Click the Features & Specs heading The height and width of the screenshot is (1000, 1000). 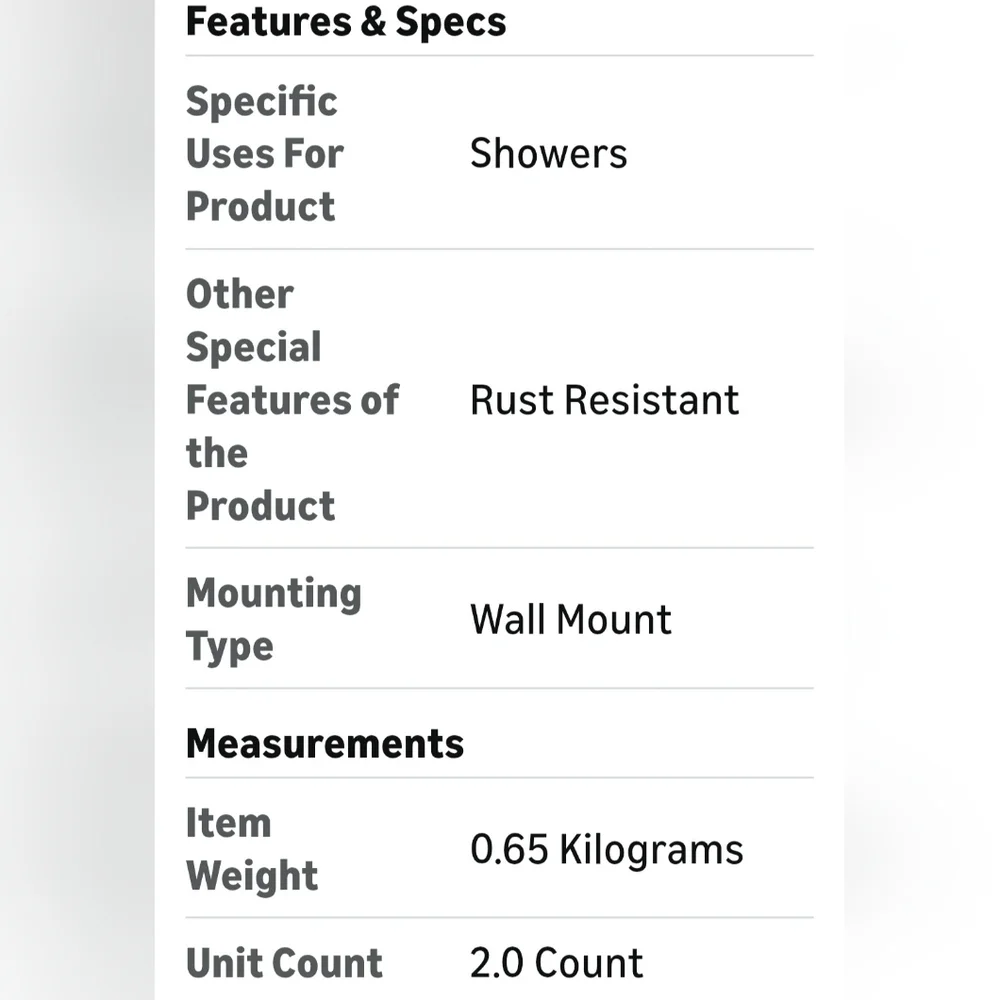coord(346,22)
